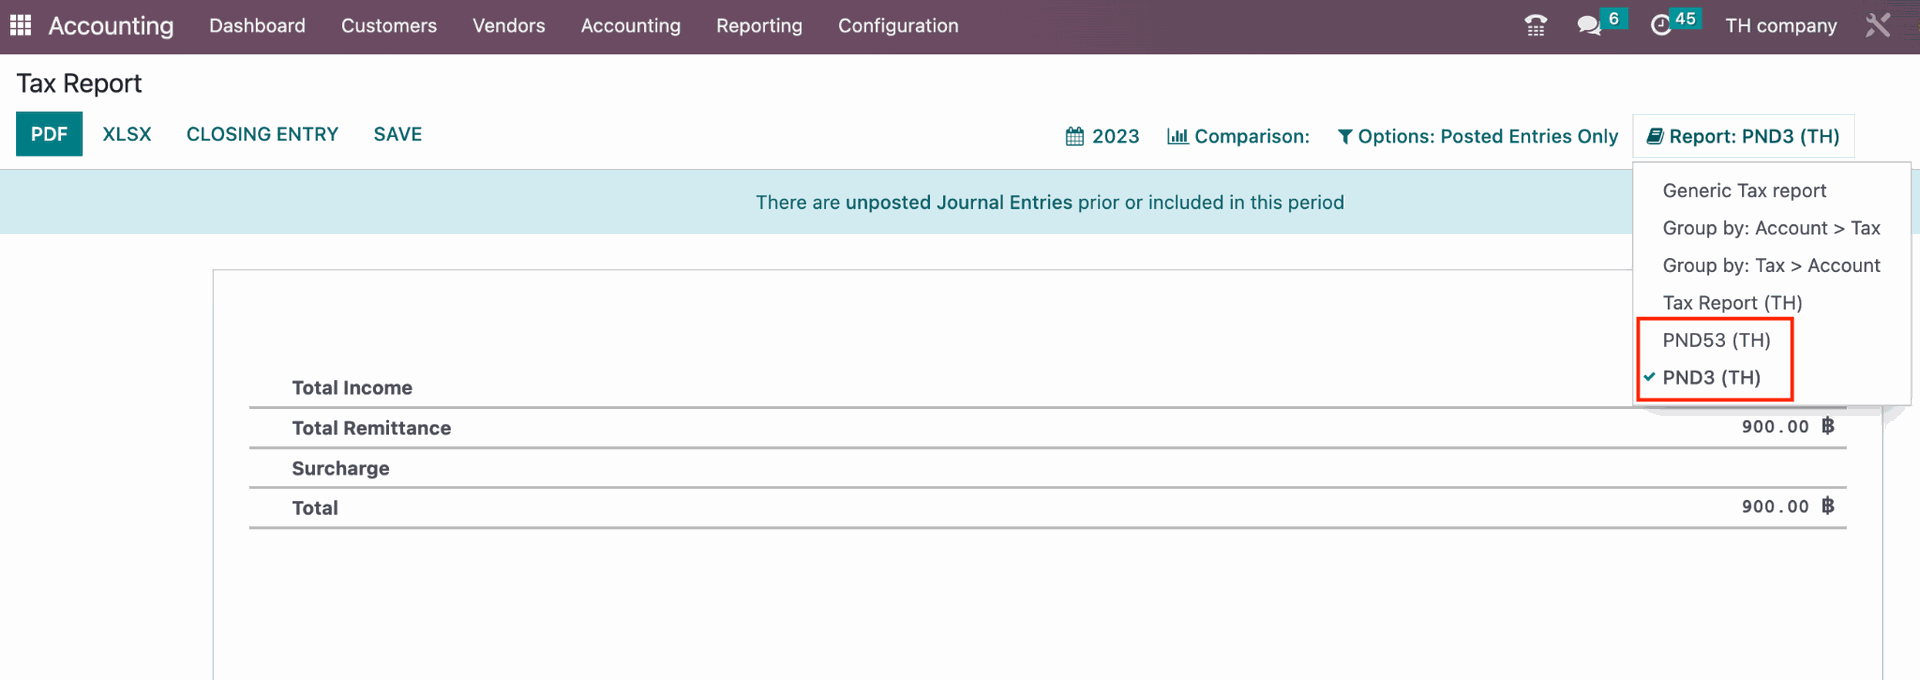Open the activities clock icon
Screen dimensions: 1920x680
click(1661, 26)
